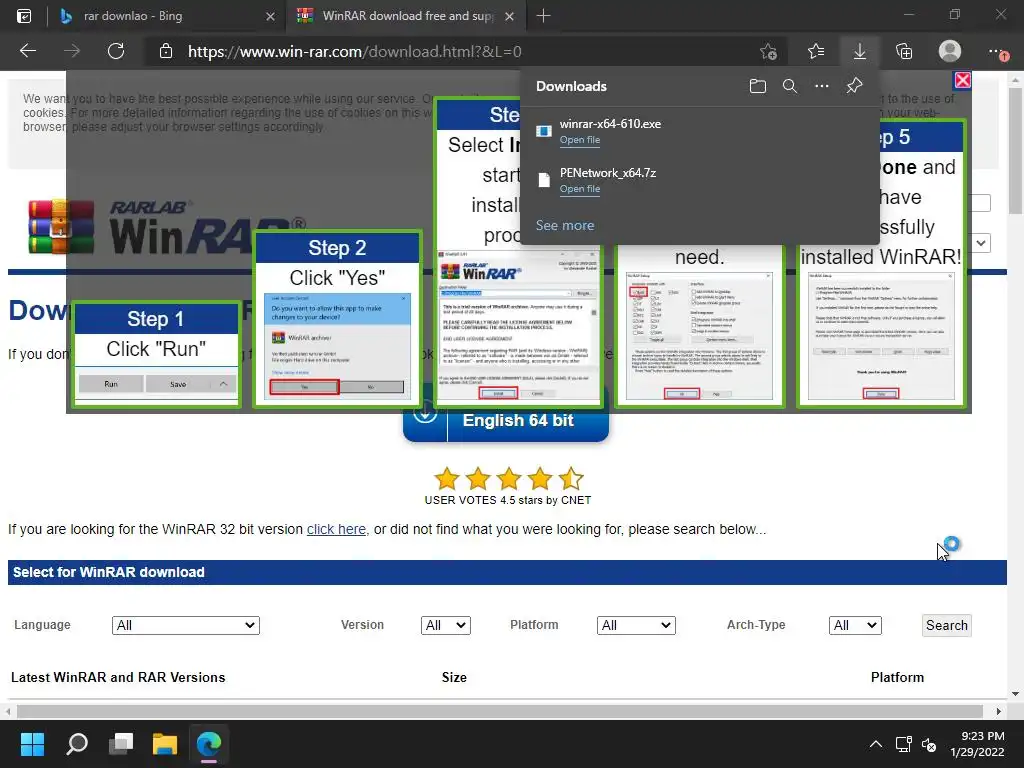Image resolution: width=1024 pixels, height=768 pixels.
Task: Open the user profile avatar
Action: 950,51
